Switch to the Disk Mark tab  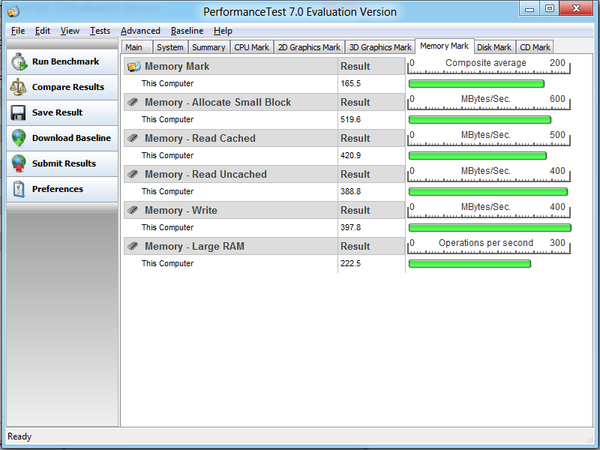pyautogui.click(x=494, y=47)
